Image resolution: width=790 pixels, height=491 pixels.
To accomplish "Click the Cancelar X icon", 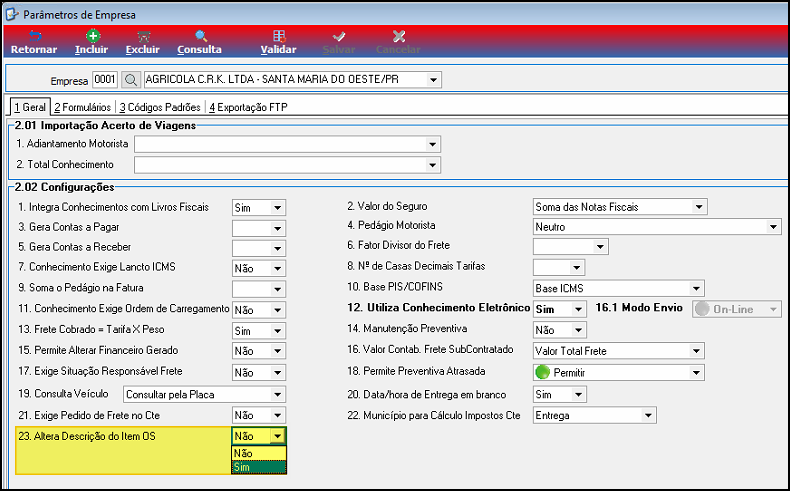I will (399, 36).
